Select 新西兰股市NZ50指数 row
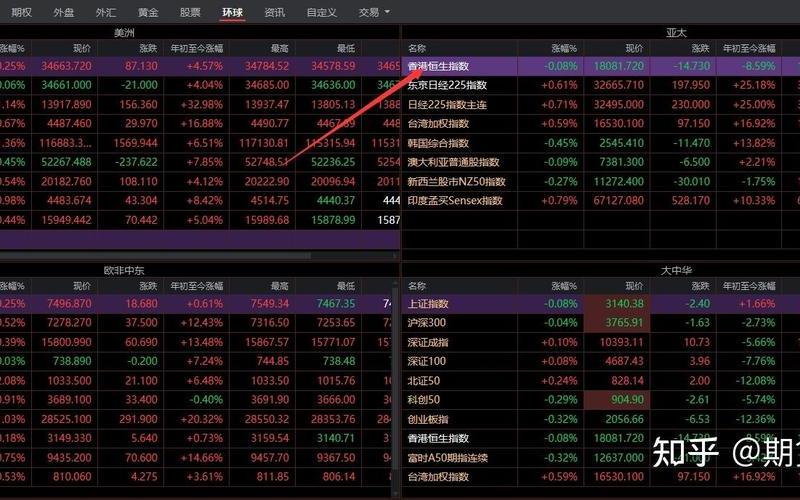This screenshot has height=500, width=800. (601, 182)
